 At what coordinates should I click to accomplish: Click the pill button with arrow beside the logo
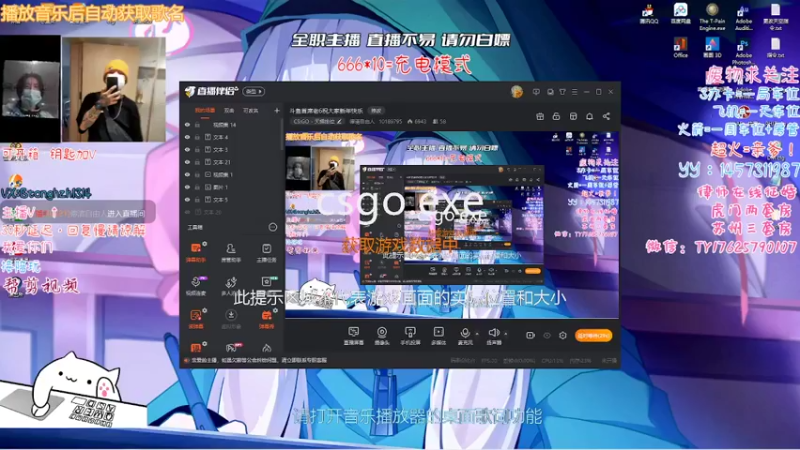254,91
